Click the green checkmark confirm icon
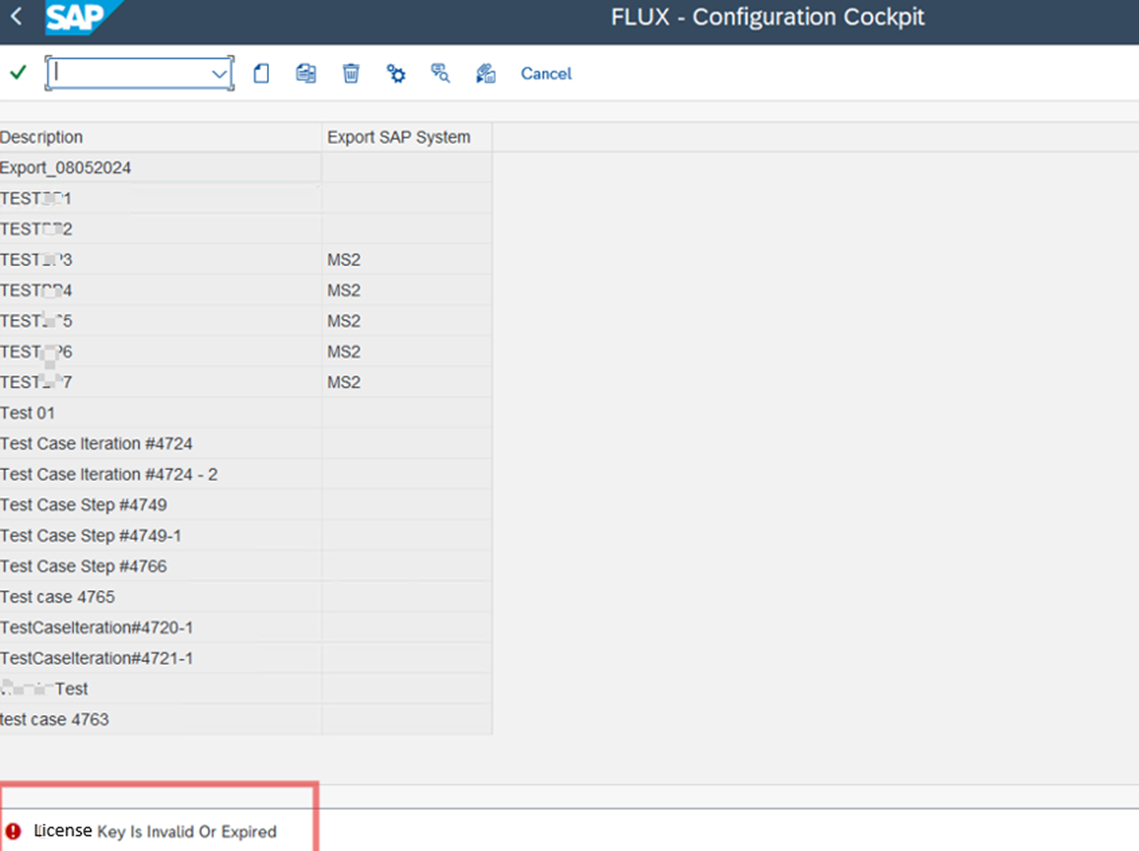This screenshot has width=1139, height=851. [x=18, y=73]
